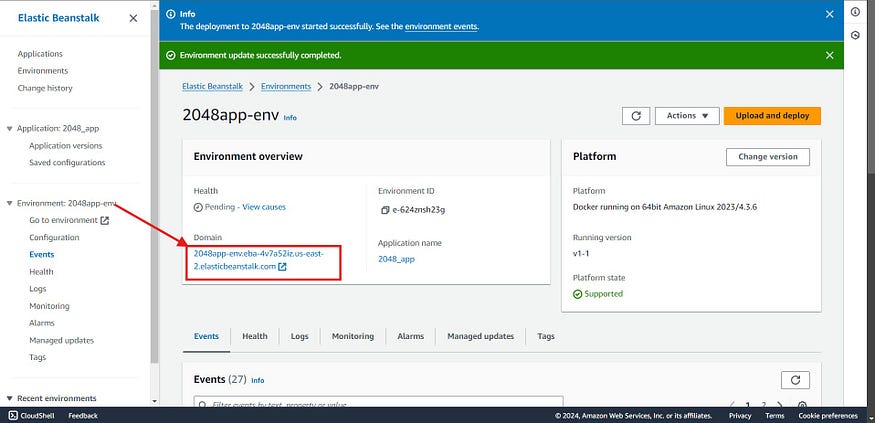Click Go to environment sidebar link
Screen dimensions: 875x423
(69, 220)
